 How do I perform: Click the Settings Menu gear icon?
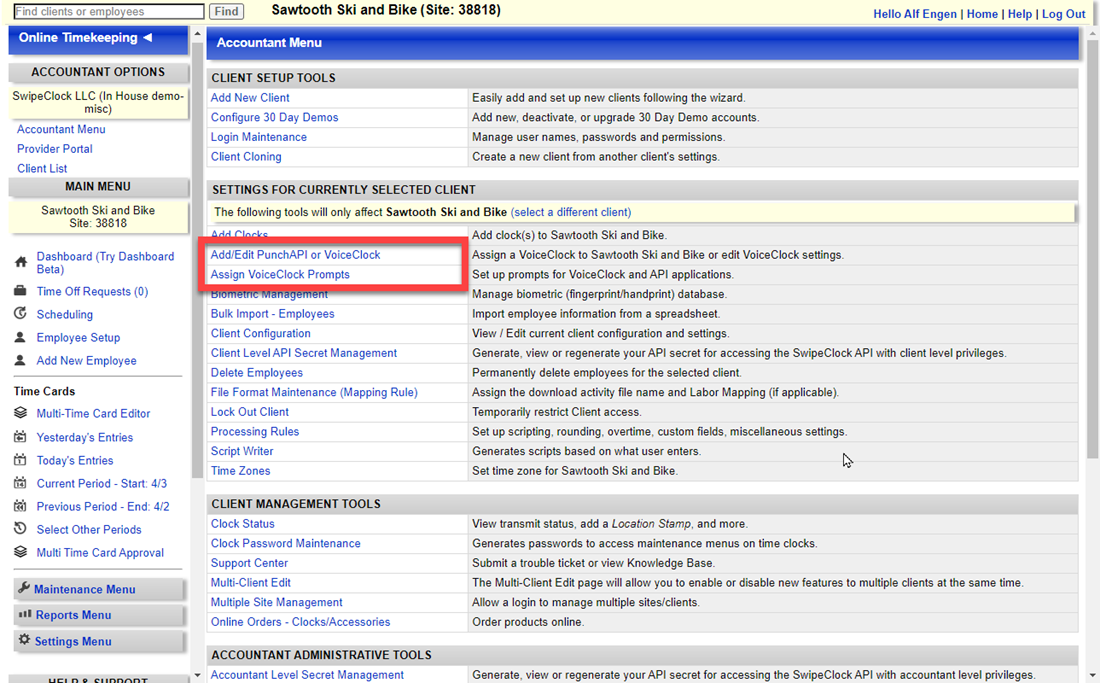pos(25,640)
